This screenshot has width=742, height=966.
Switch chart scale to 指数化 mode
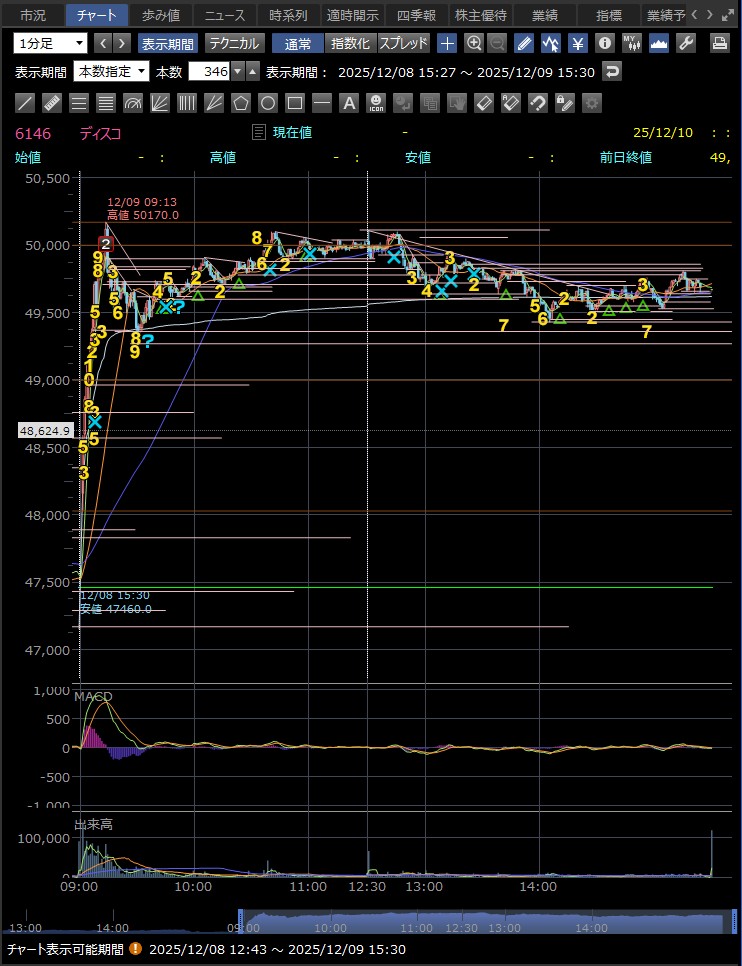[350, 43]
